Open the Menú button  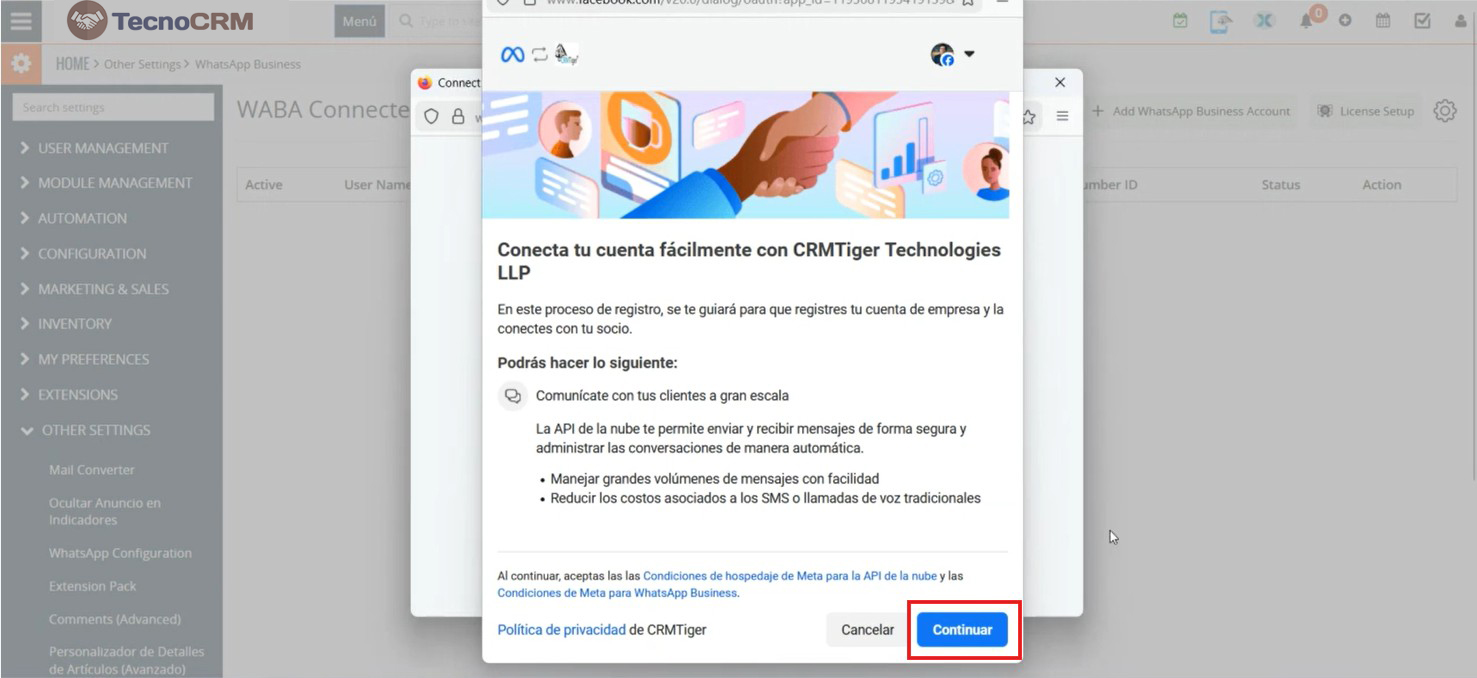(x=359, y=21)
